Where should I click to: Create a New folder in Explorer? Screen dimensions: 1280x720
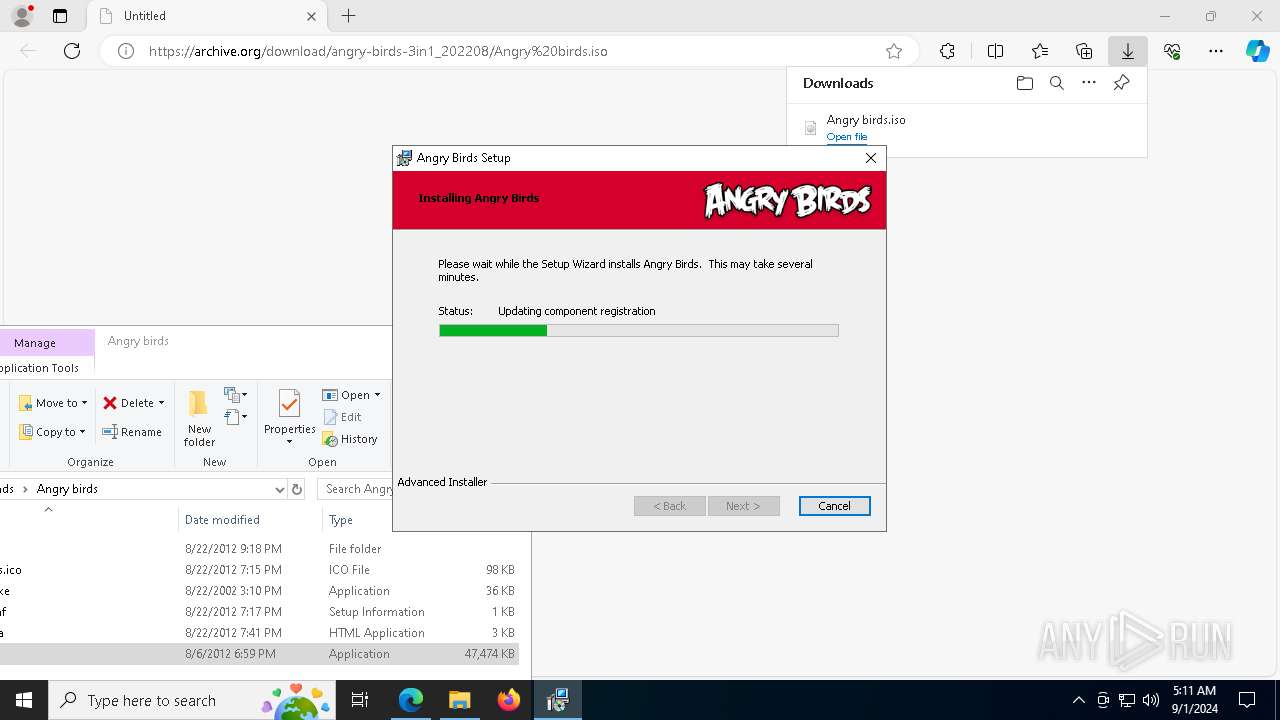click(199, 418)
